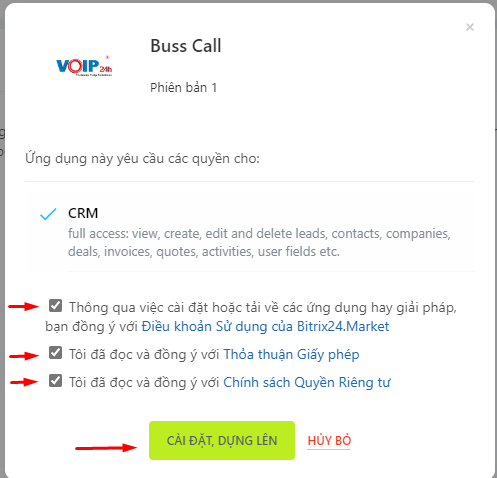Click the red arrow pointing at install button
This screenshot has width=497, height=478.
(x=106, y=447)
